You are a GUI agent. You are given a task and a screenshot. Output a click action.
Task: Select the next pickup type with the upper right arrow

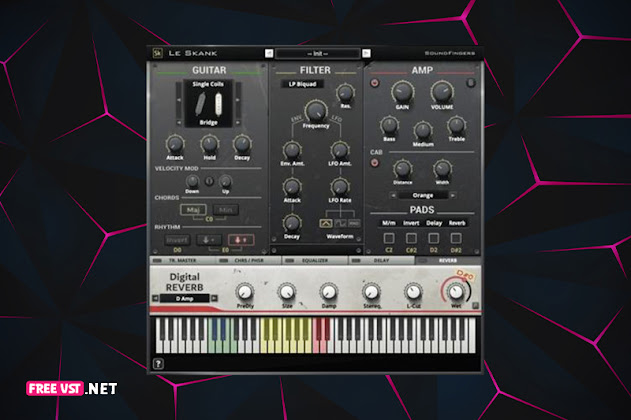[237, 100]
